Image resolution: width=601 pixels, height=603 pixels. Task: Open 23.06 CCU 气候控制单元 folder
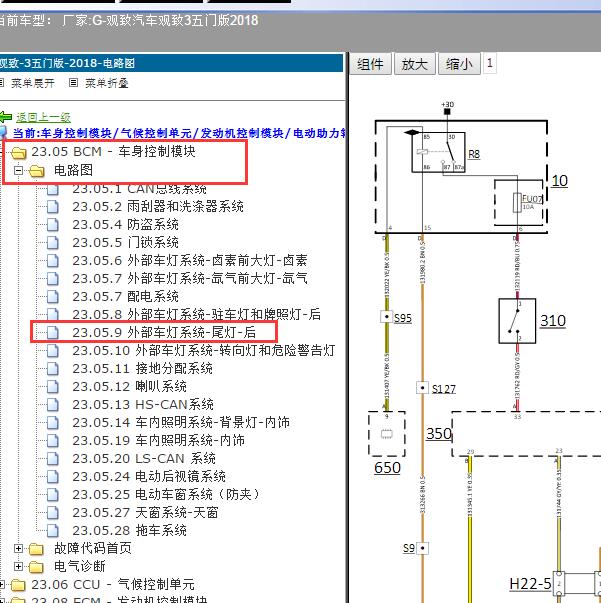coord(113,585)
